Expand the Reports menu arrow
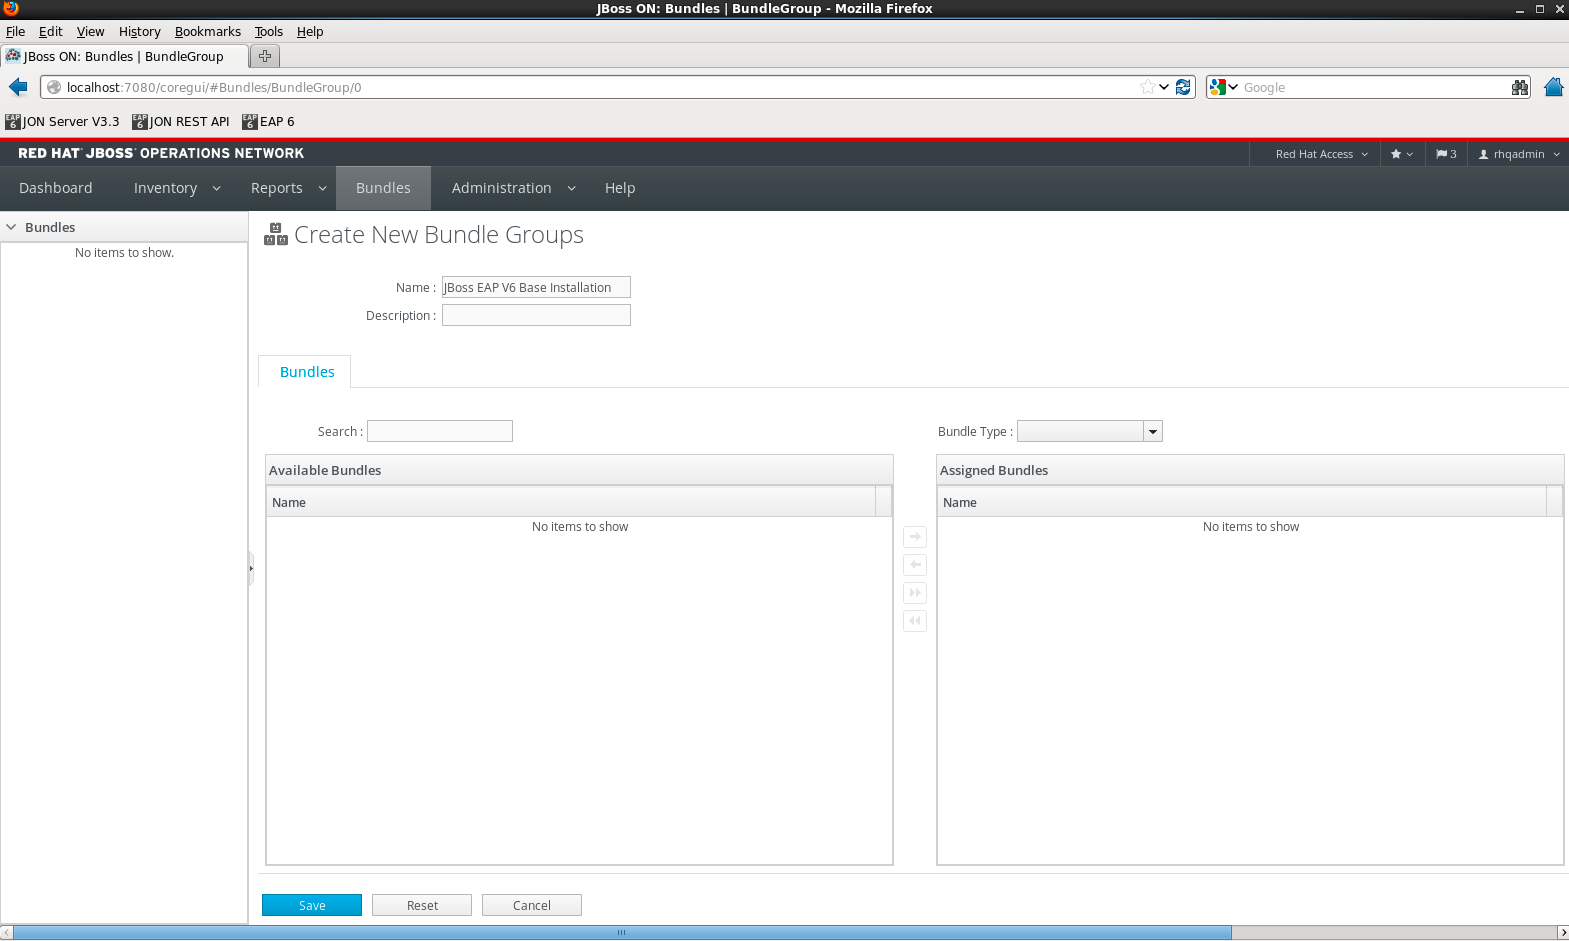 [x=322, y=188]
